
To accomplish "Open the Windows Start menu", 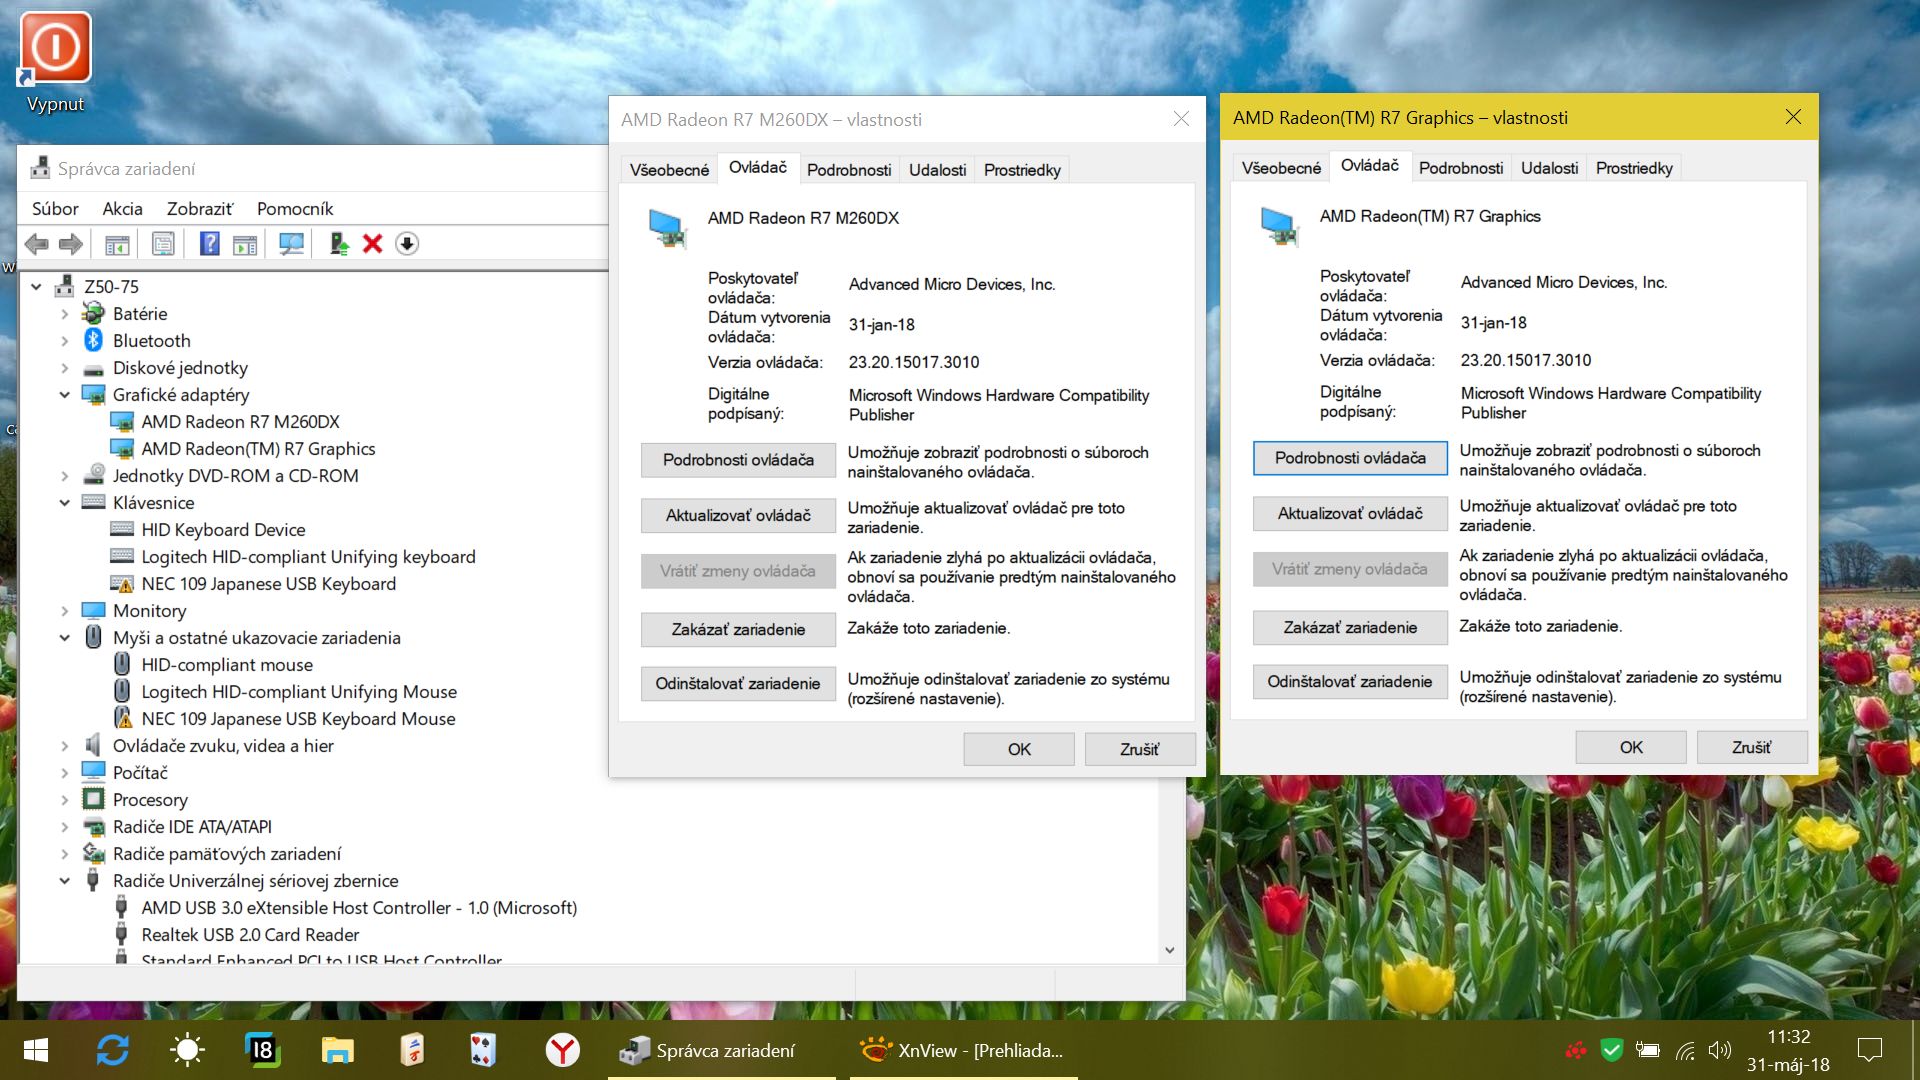I will tap(36, 1050).
